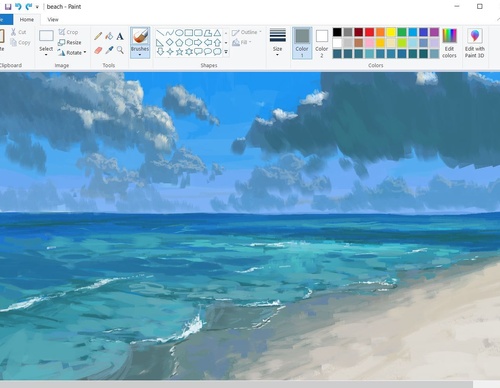The width and height of the screenshot is (500, 388).
Task: Choose the Curve shape
Action: (x=170, y=33)
